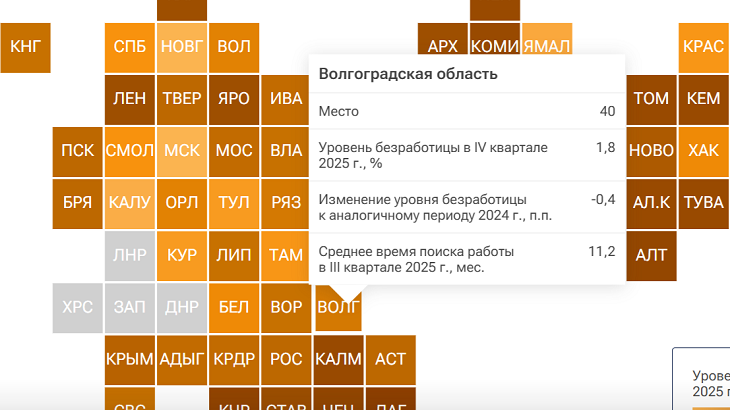Image resolution: width=730 pixels, height=410 pixels.
Task: Click the НОВГ region tile
Action: [181, 46]
